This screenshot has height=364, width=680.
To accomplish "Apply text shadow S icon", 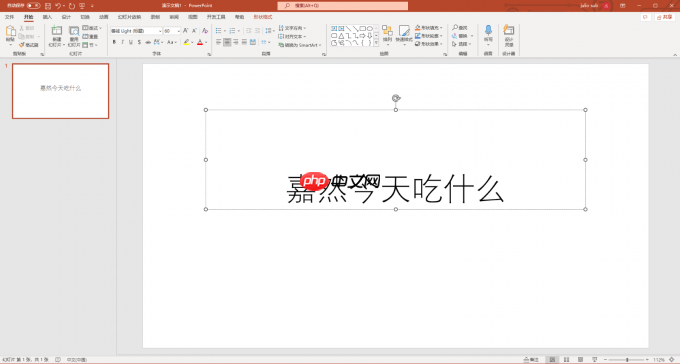I will click(x=139, y=42).
